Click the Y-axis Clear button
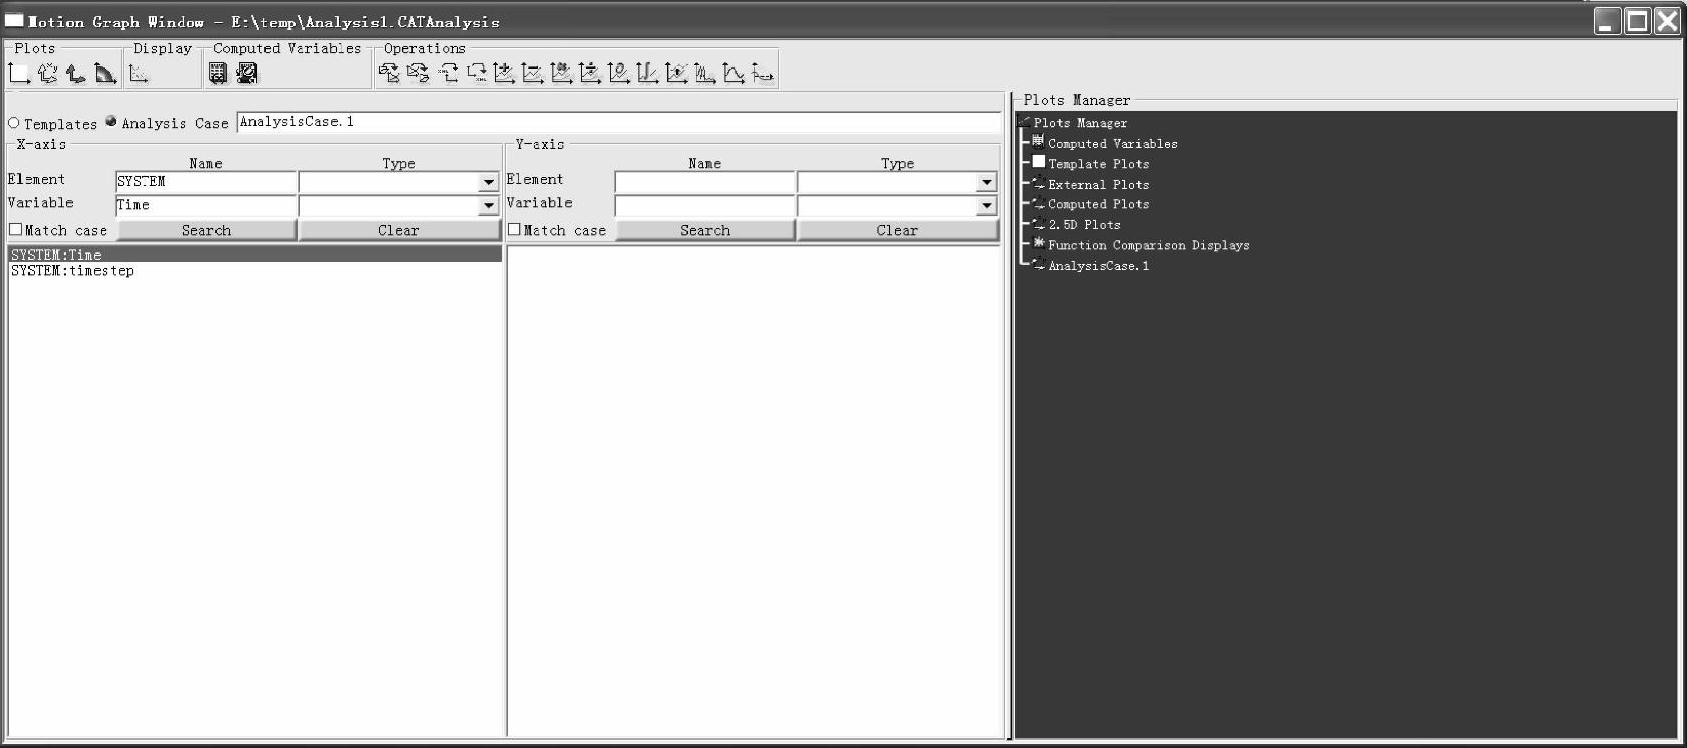This screenshot has width=1687, height=748. [x=897, y=230]
